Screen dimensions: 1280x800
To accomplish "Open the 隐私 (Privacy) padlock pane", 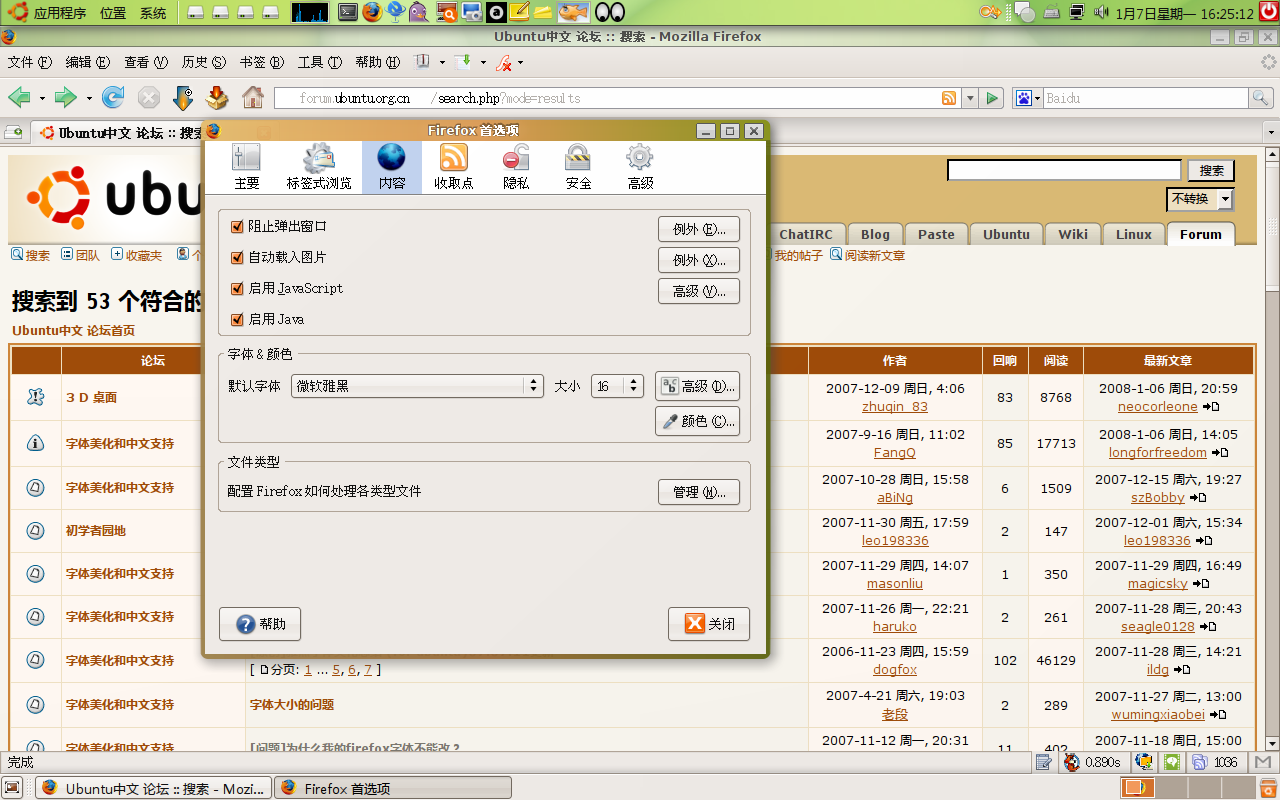I will pos(516,167).
